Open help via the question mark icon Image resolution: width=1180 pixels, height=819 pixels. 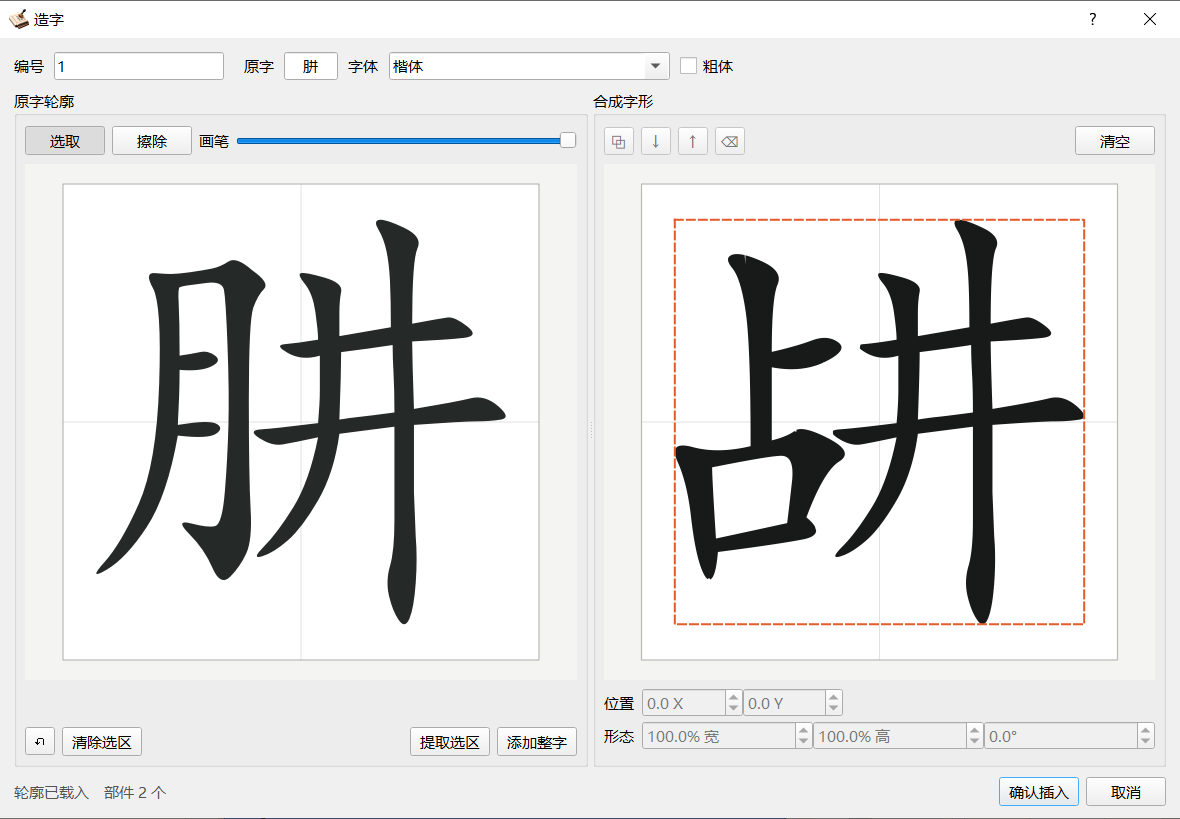point(1093,19)
